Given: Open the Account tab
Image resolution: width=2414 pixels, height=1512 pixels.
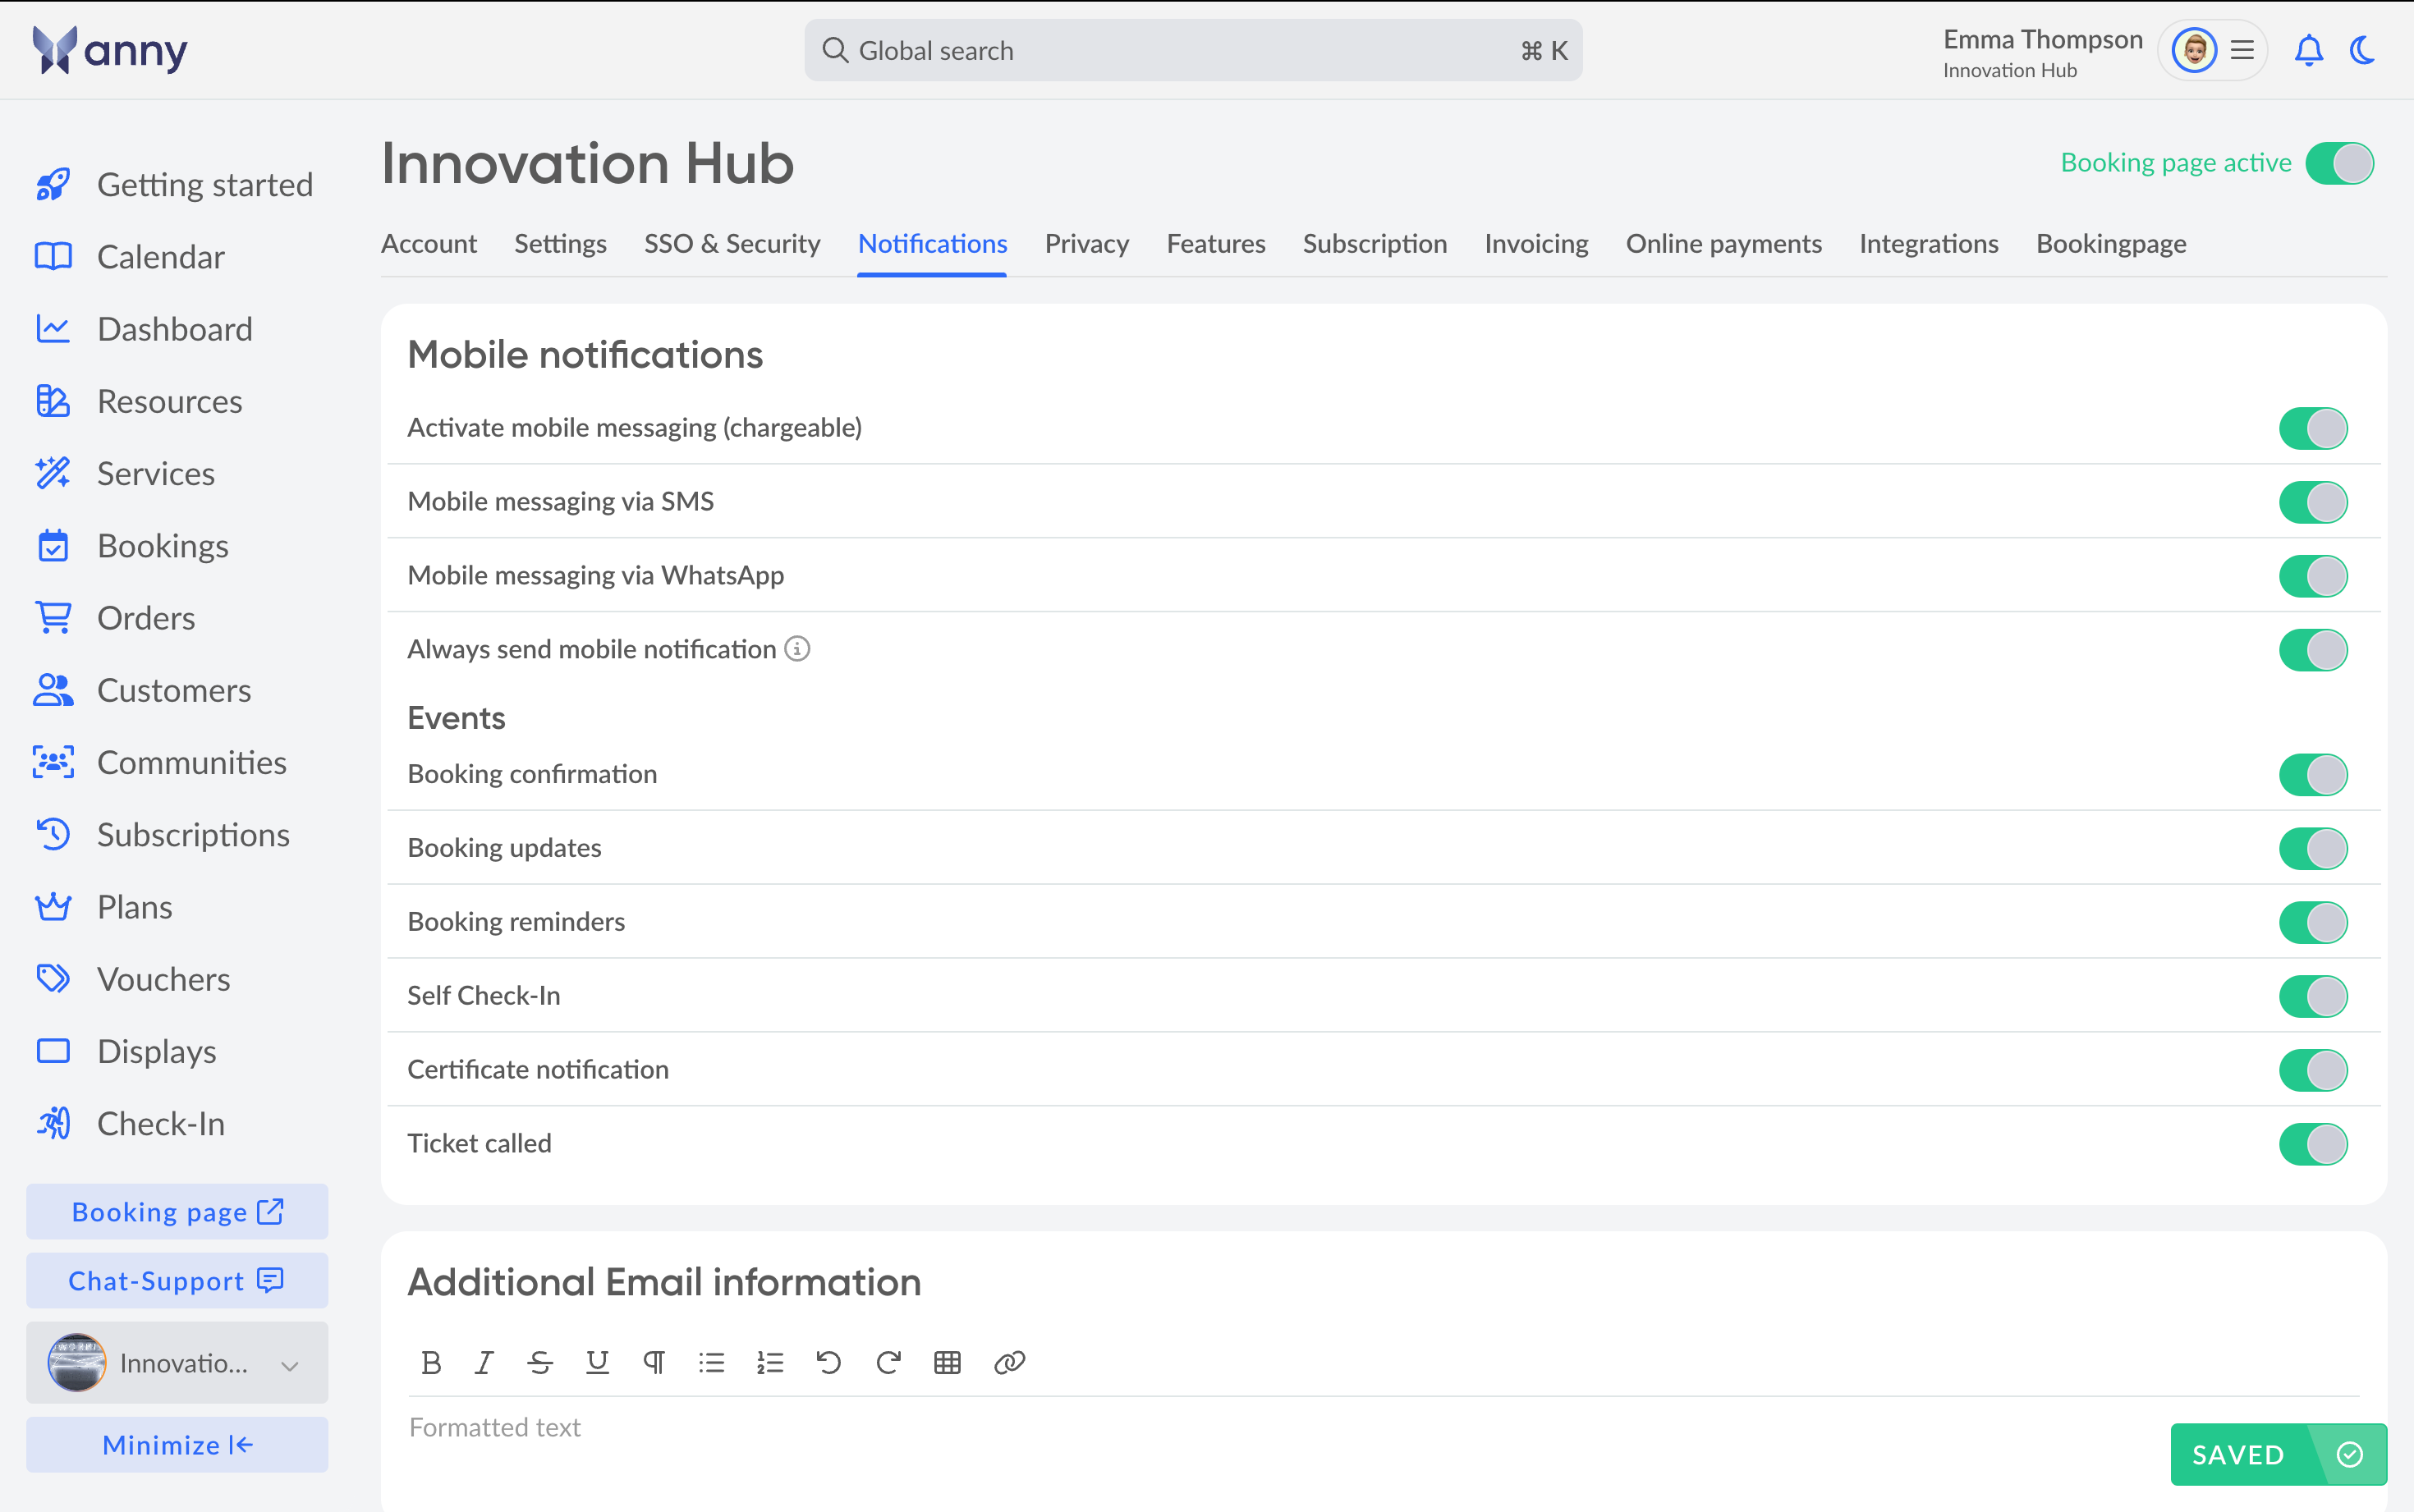Looking at the screenshot, I should click(429, 244).
